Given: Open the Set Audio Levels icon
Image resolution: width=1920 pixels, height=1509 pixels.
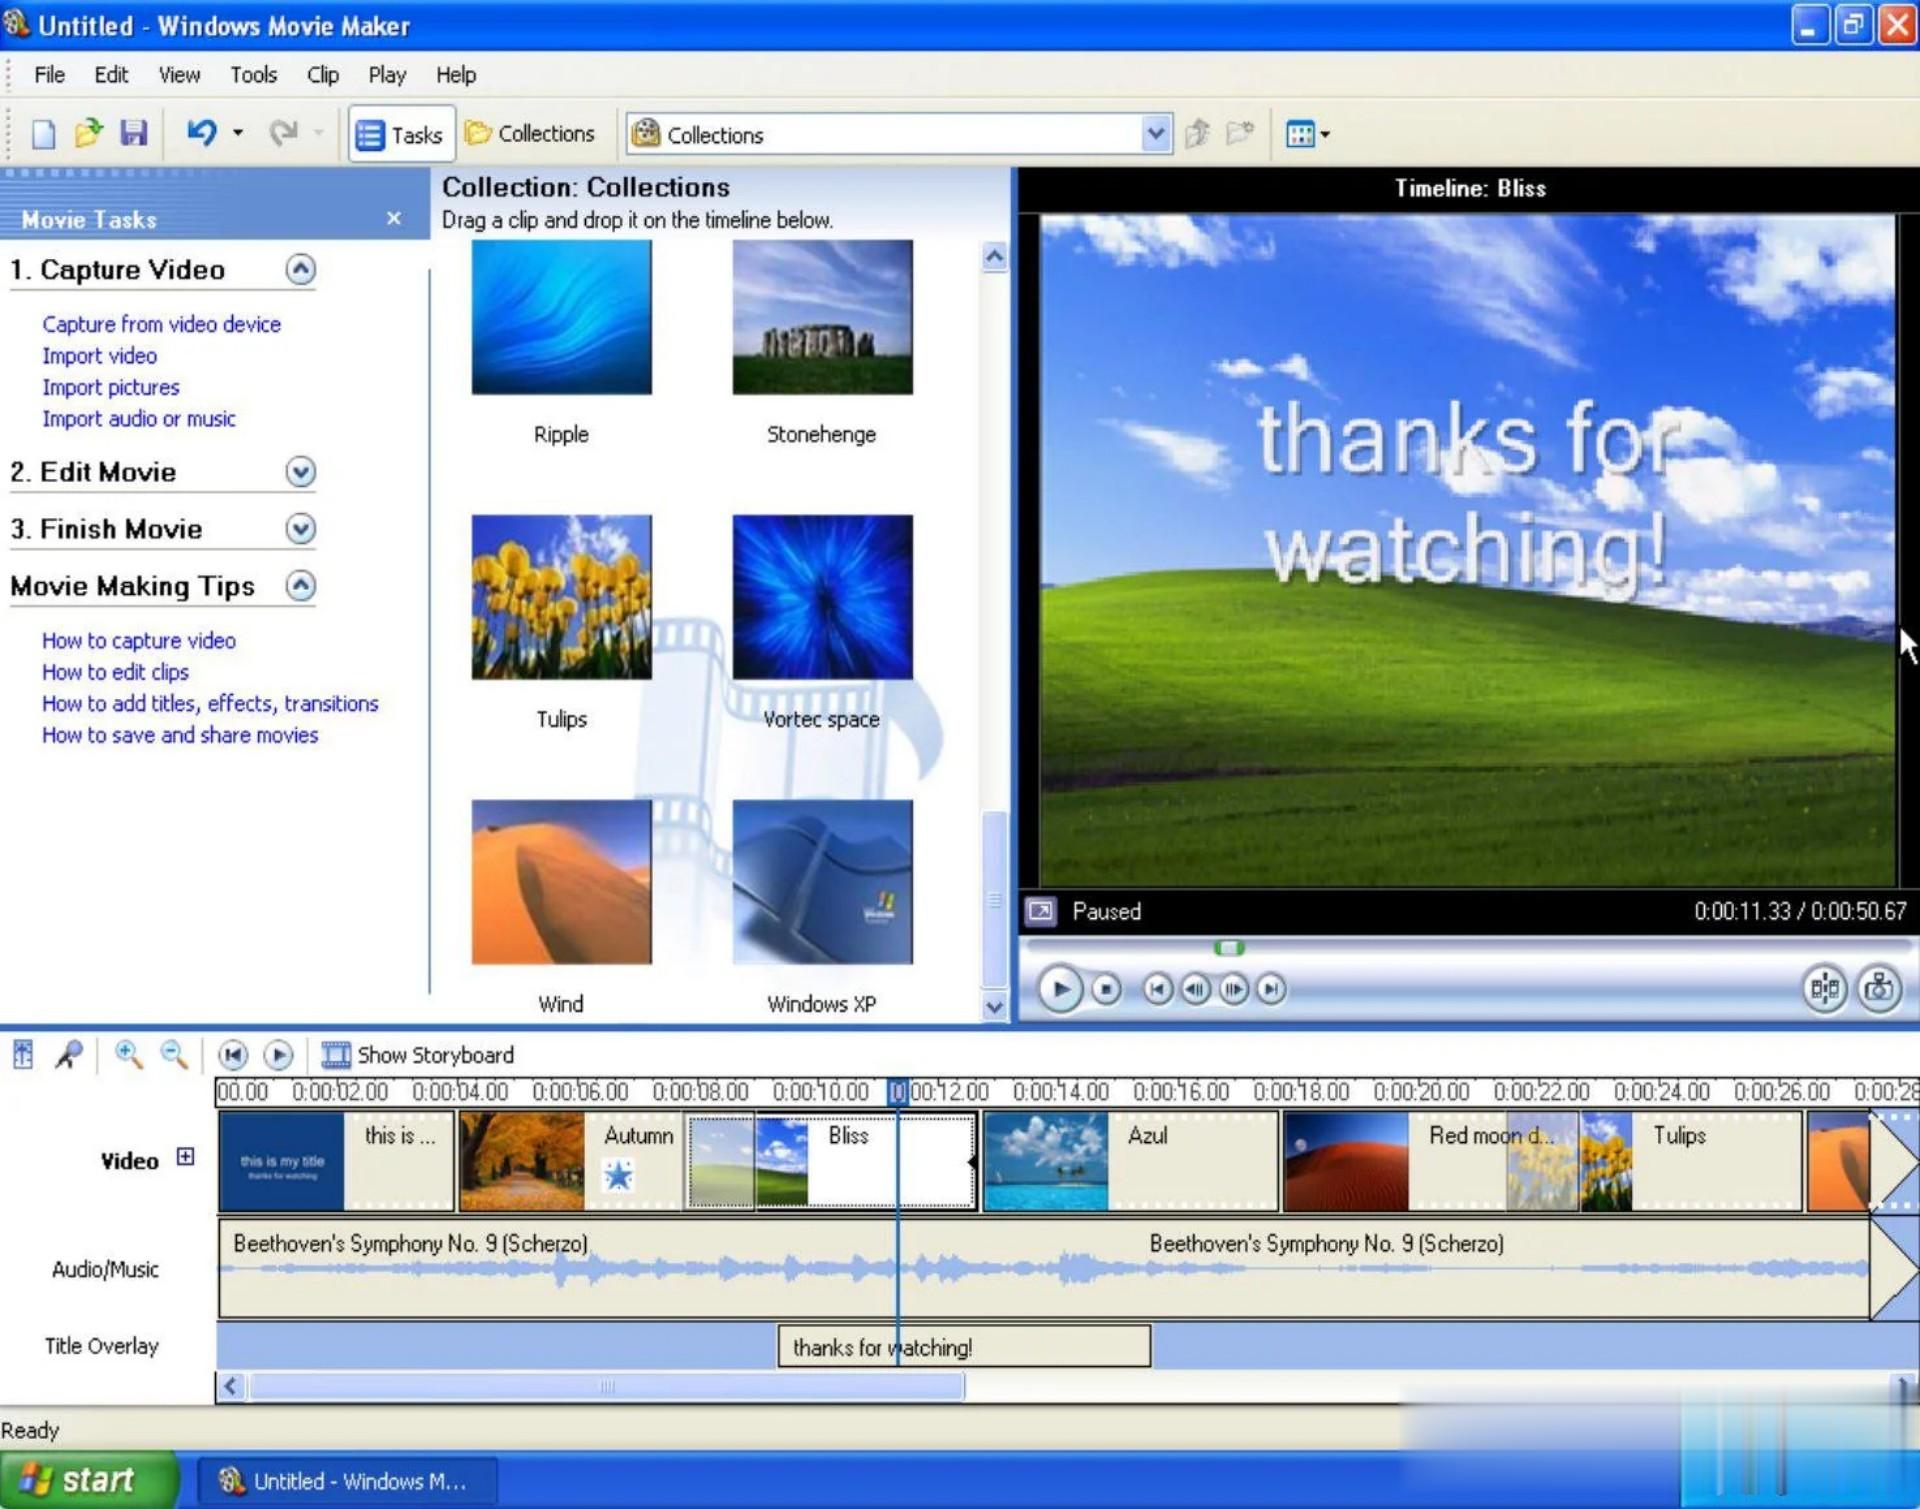Looking at the screenshot, I should [x=20, y=1055].
